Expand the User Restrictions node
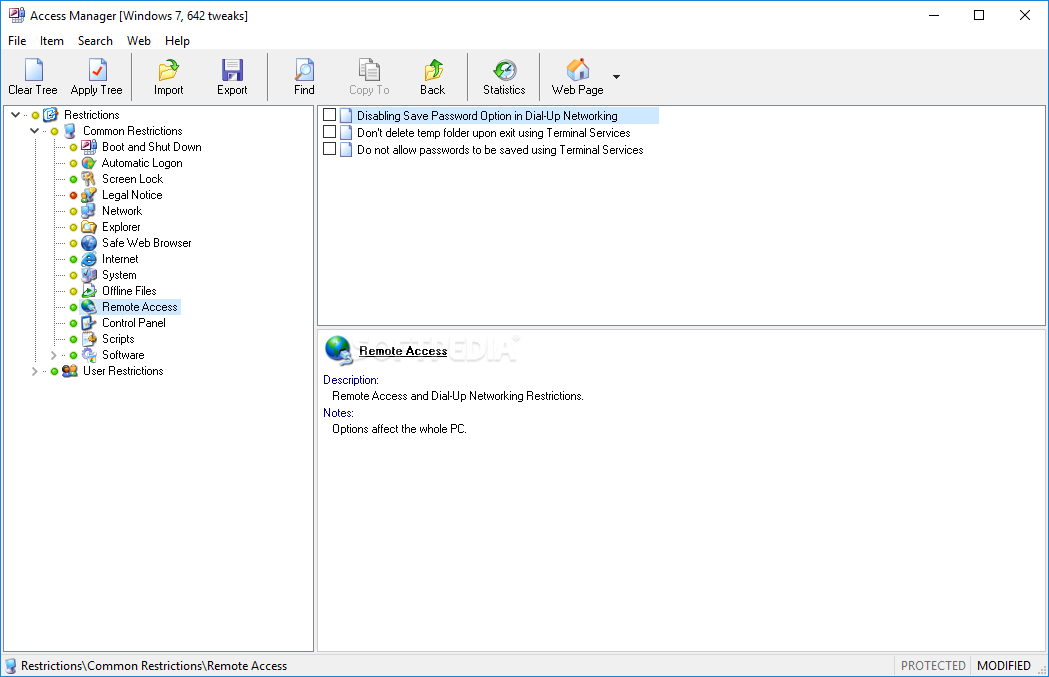Image resolution: width=1049 pixels, height=677 pixels. (34, 371)
